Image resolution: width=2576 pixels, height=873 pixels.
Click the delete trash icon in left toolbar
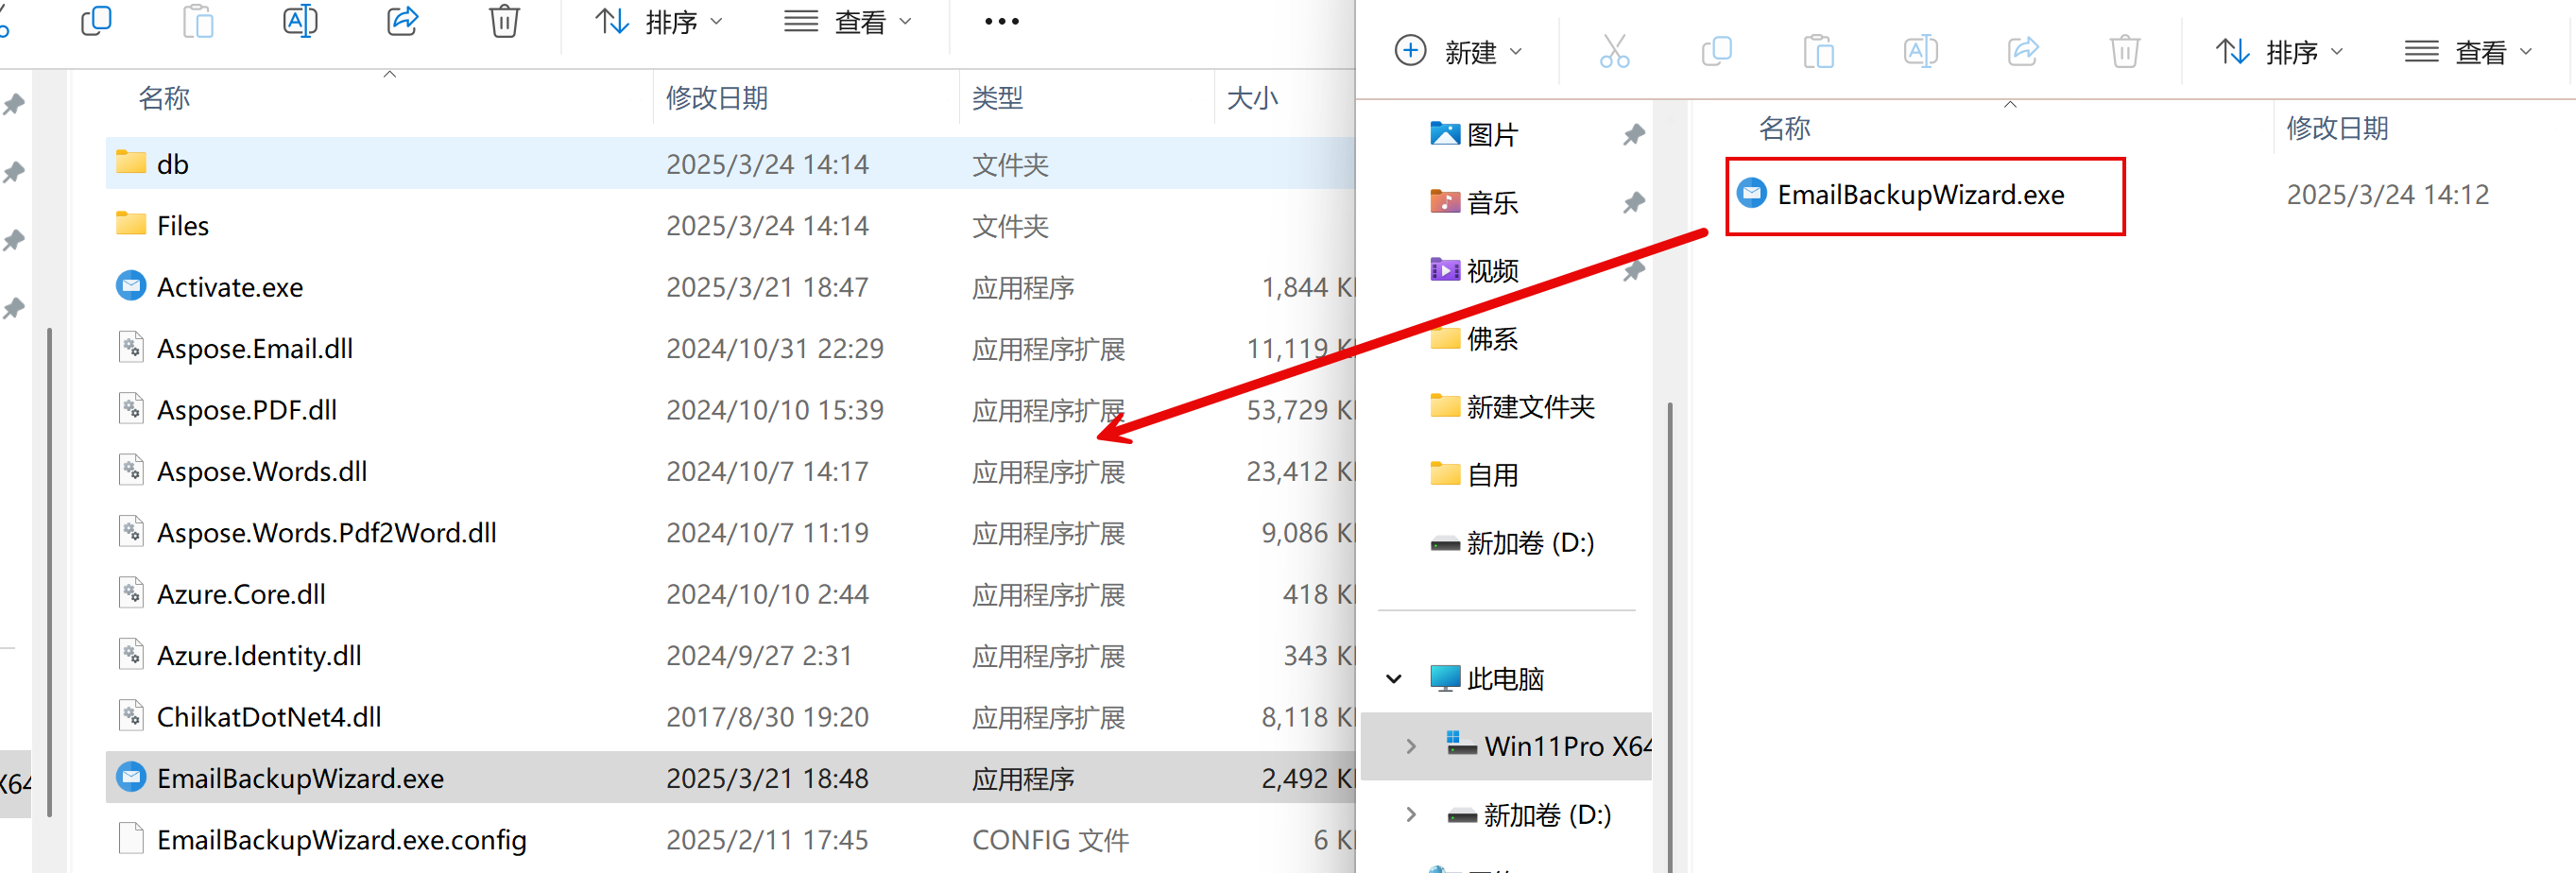(x=504, y=21)
